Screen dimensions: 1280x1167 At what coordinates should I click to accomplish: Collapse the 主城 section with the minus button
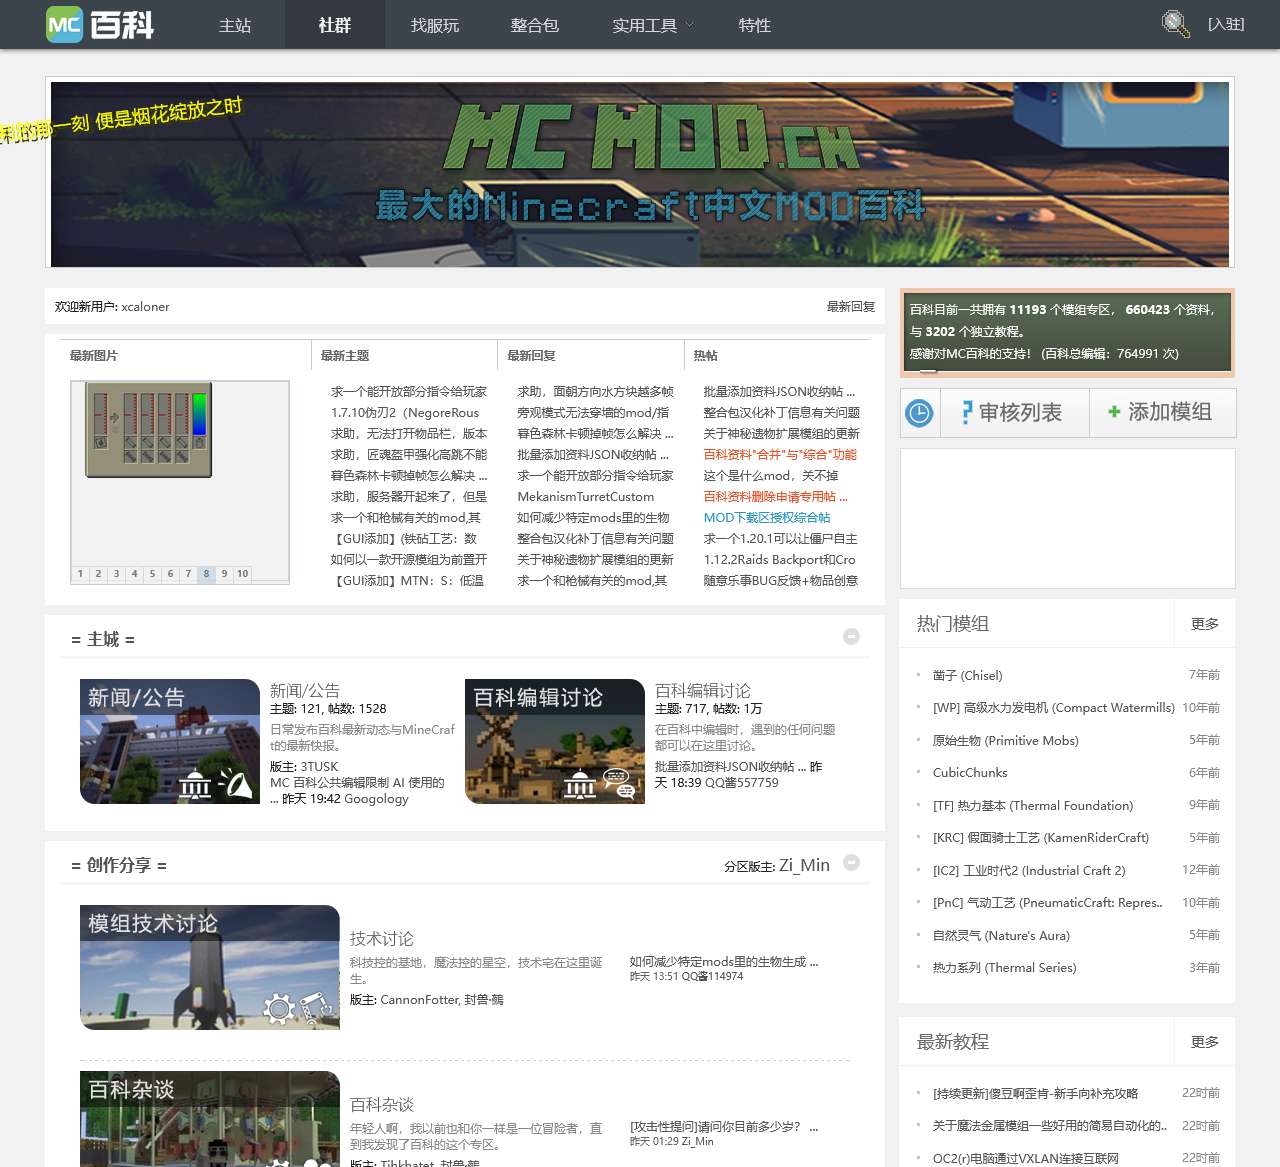click(851, 636)
